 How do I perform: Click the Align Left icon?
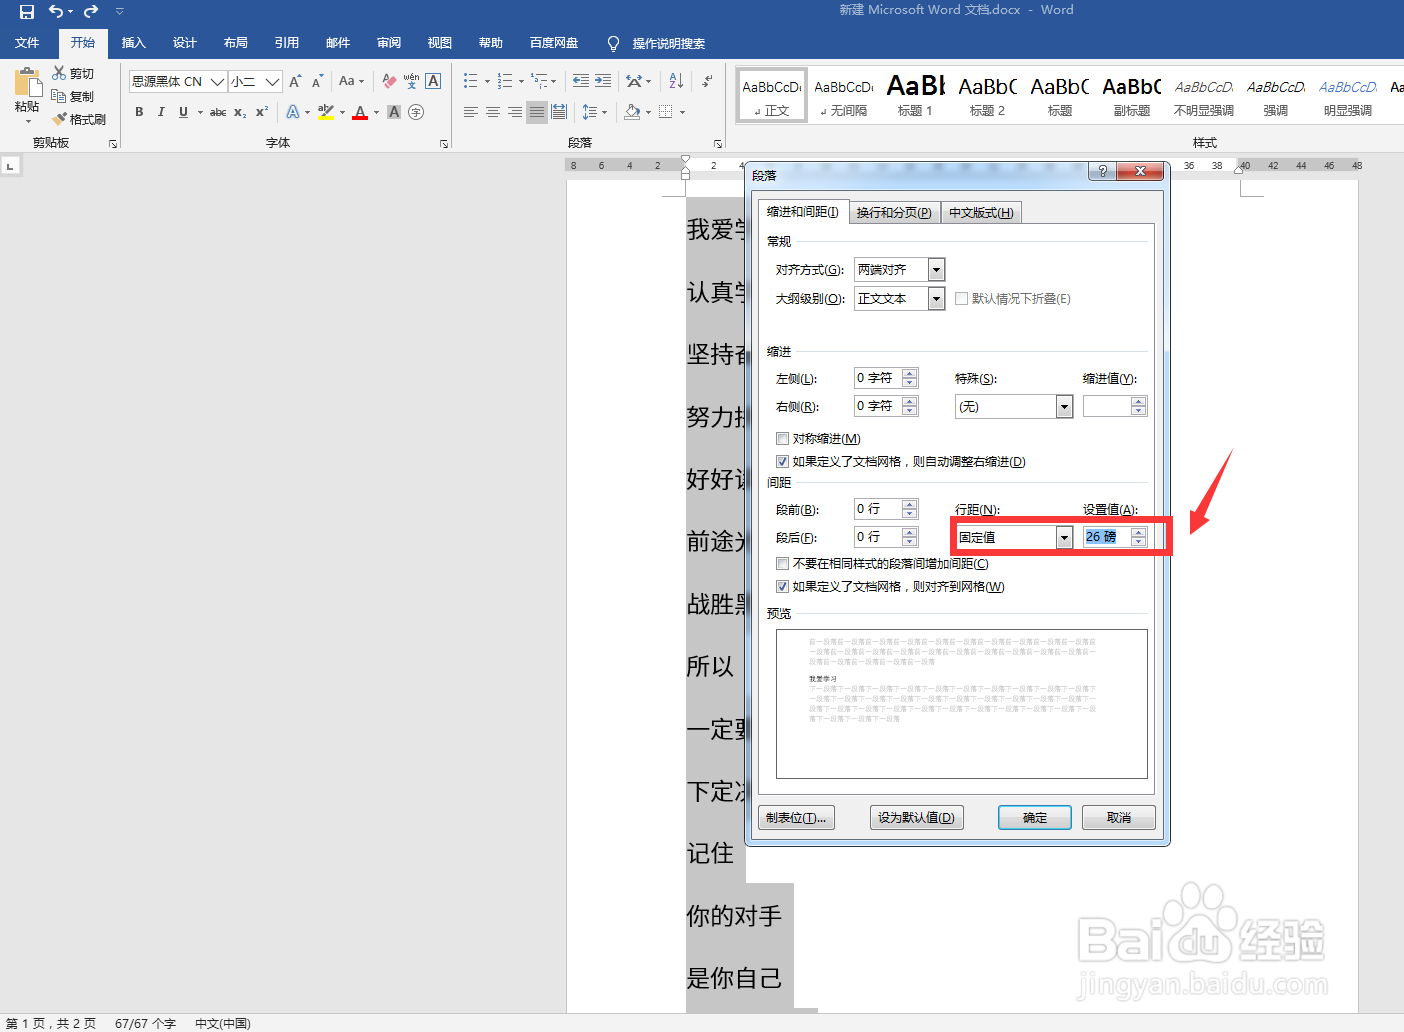click(471, 112)
